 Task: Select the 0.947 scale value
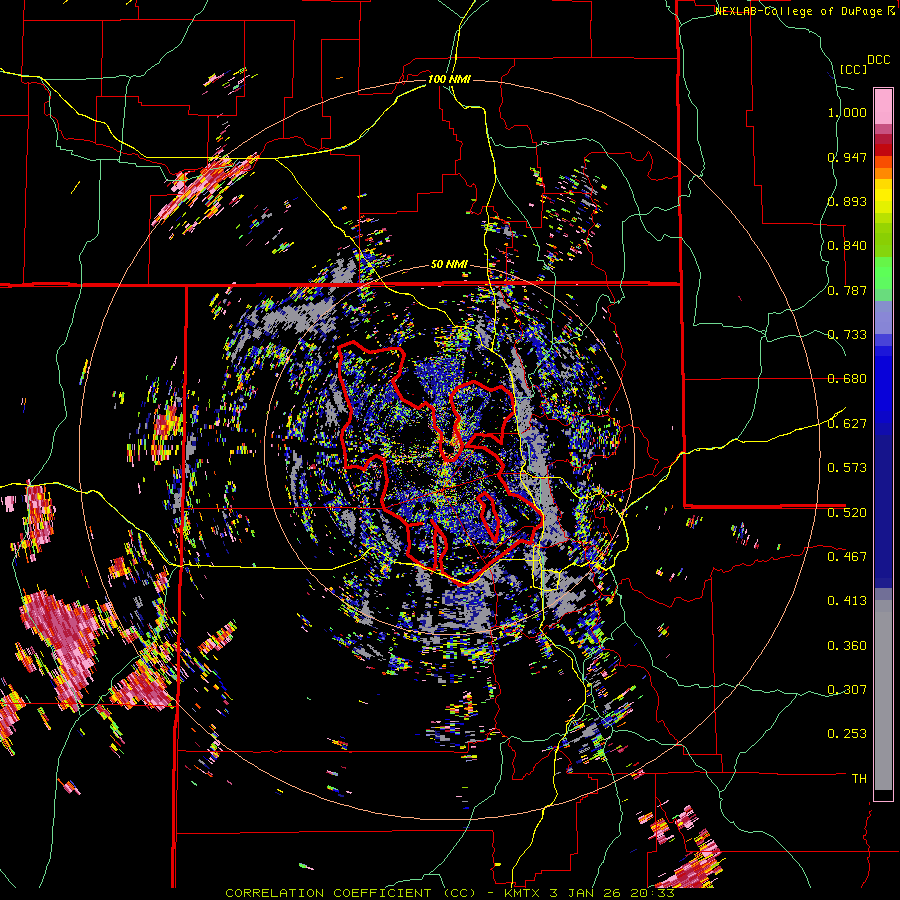point(847,157)
